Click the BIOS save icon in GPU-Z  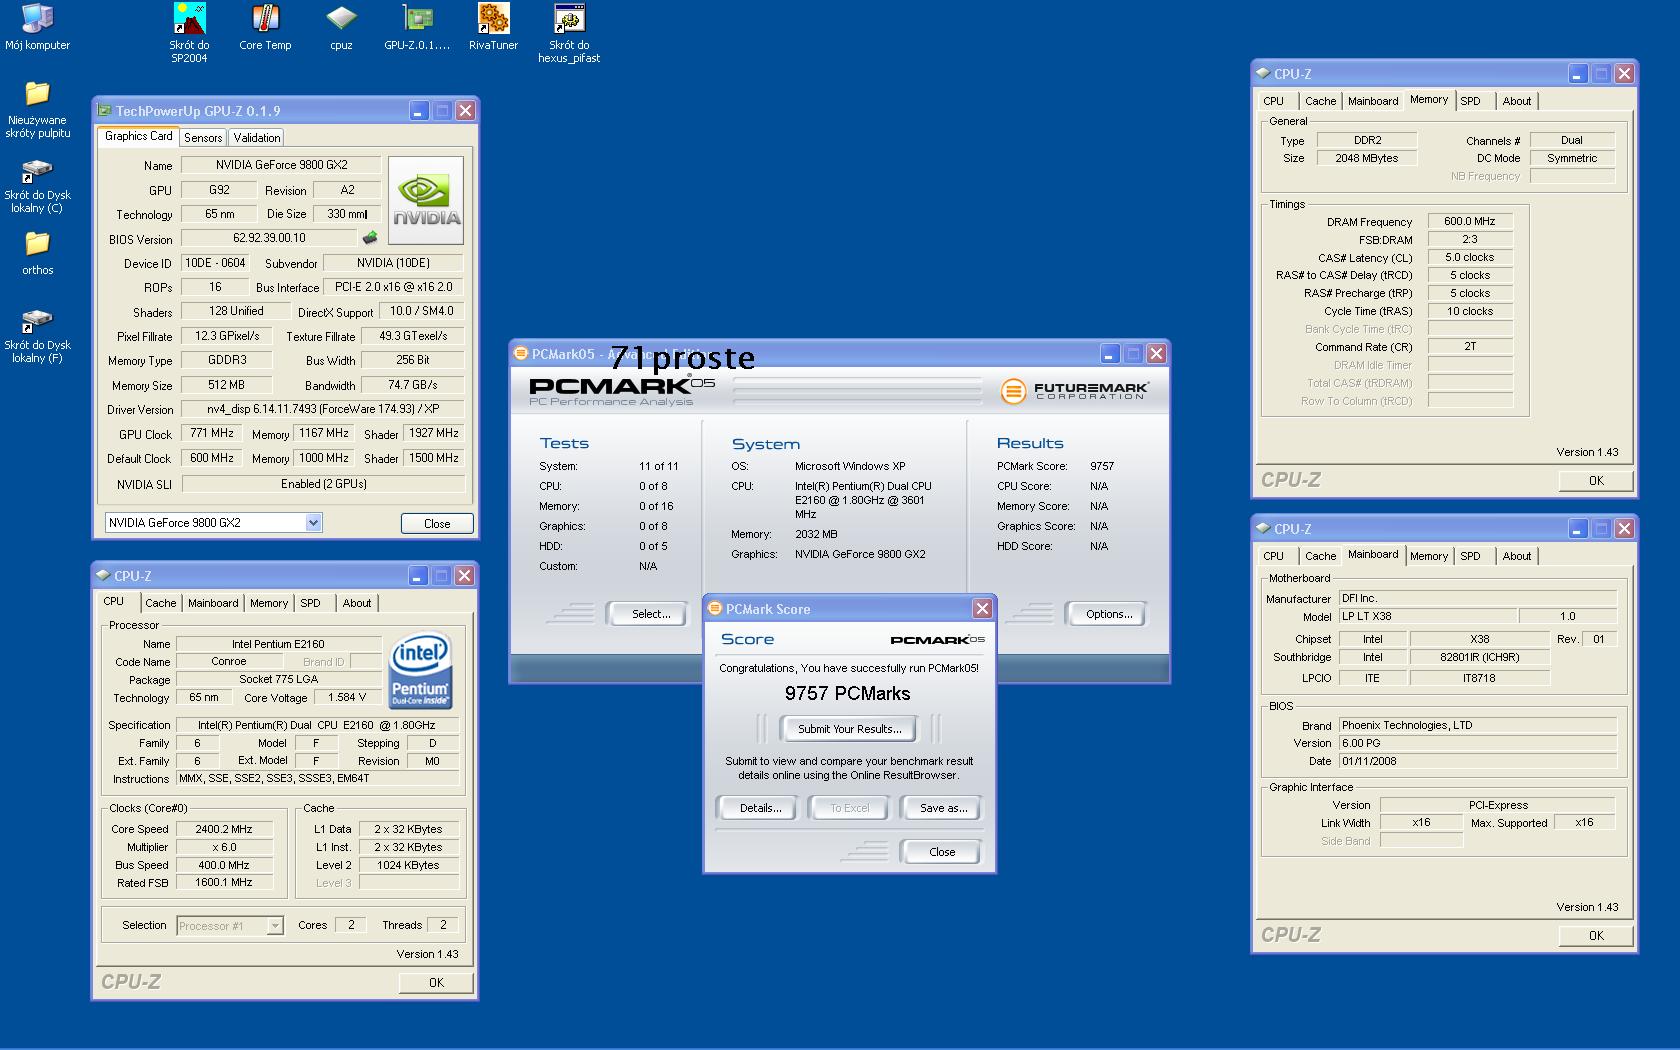pos(370,238)
